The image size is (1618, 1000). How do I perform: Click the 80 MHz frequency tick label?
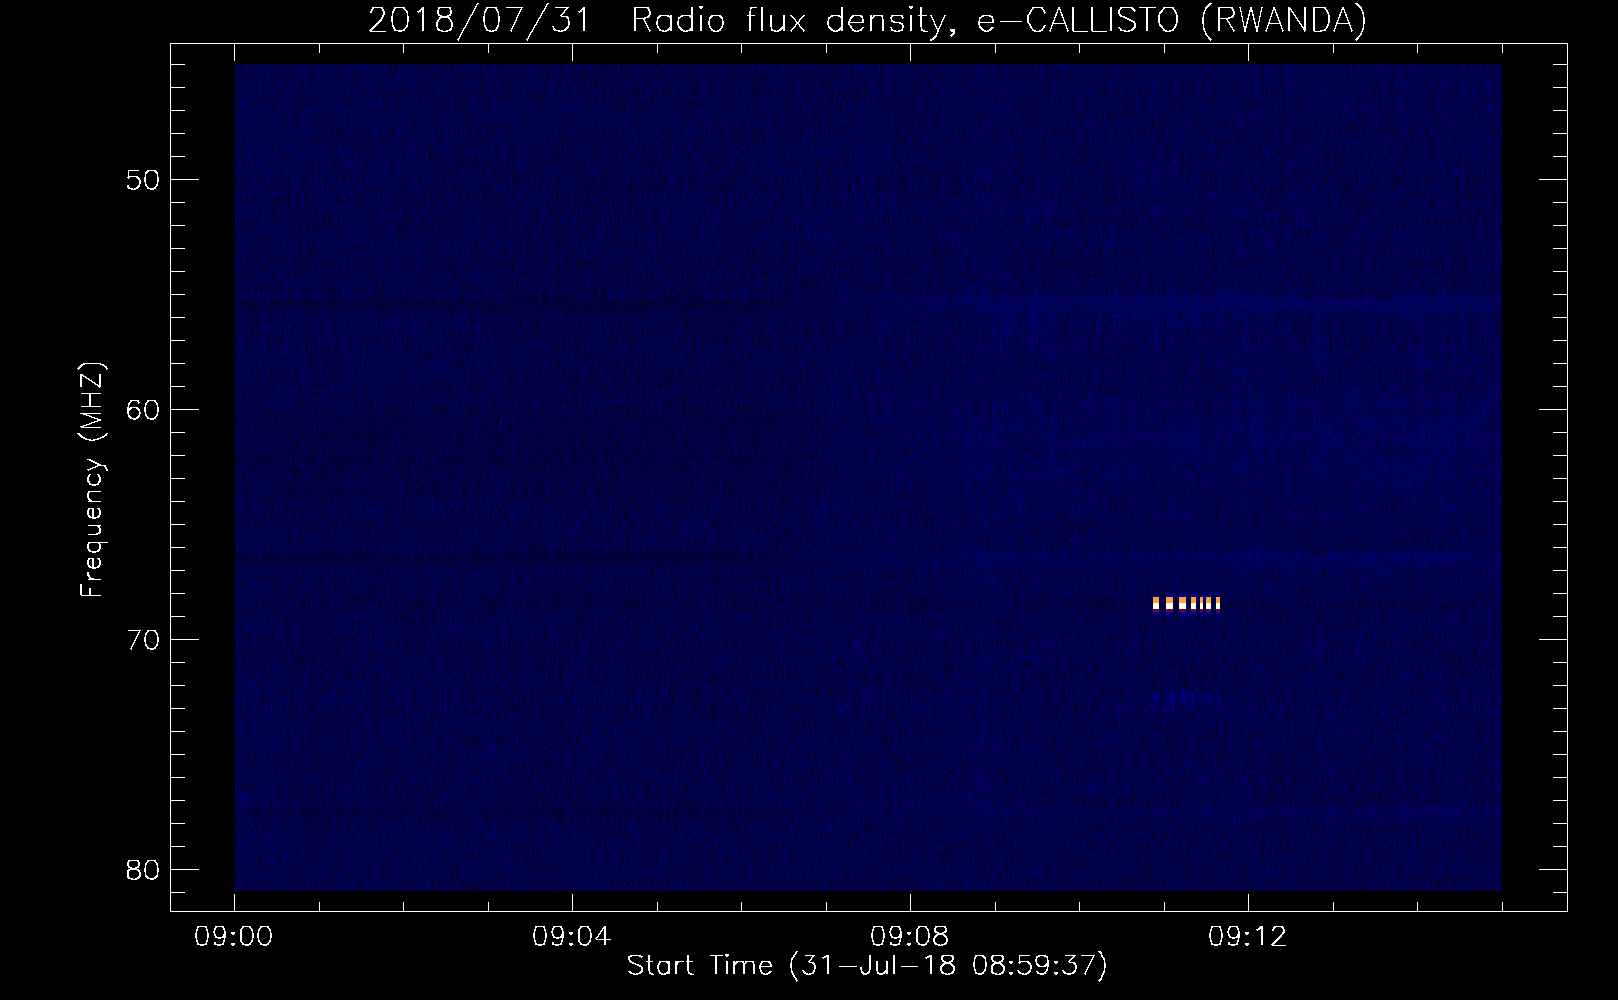pos(144,869)
